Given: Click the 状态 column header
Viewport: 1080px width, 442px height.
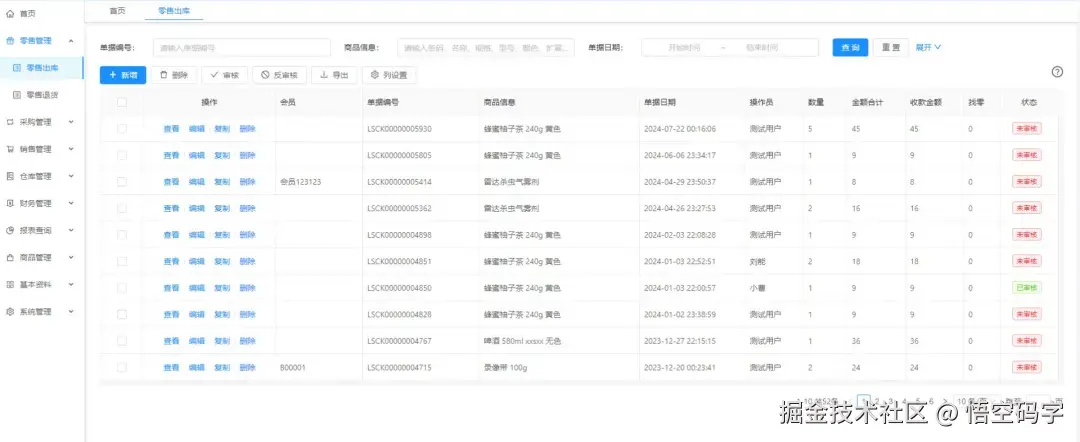Looking at the screenshot, I should click(x=1029, y=102).
